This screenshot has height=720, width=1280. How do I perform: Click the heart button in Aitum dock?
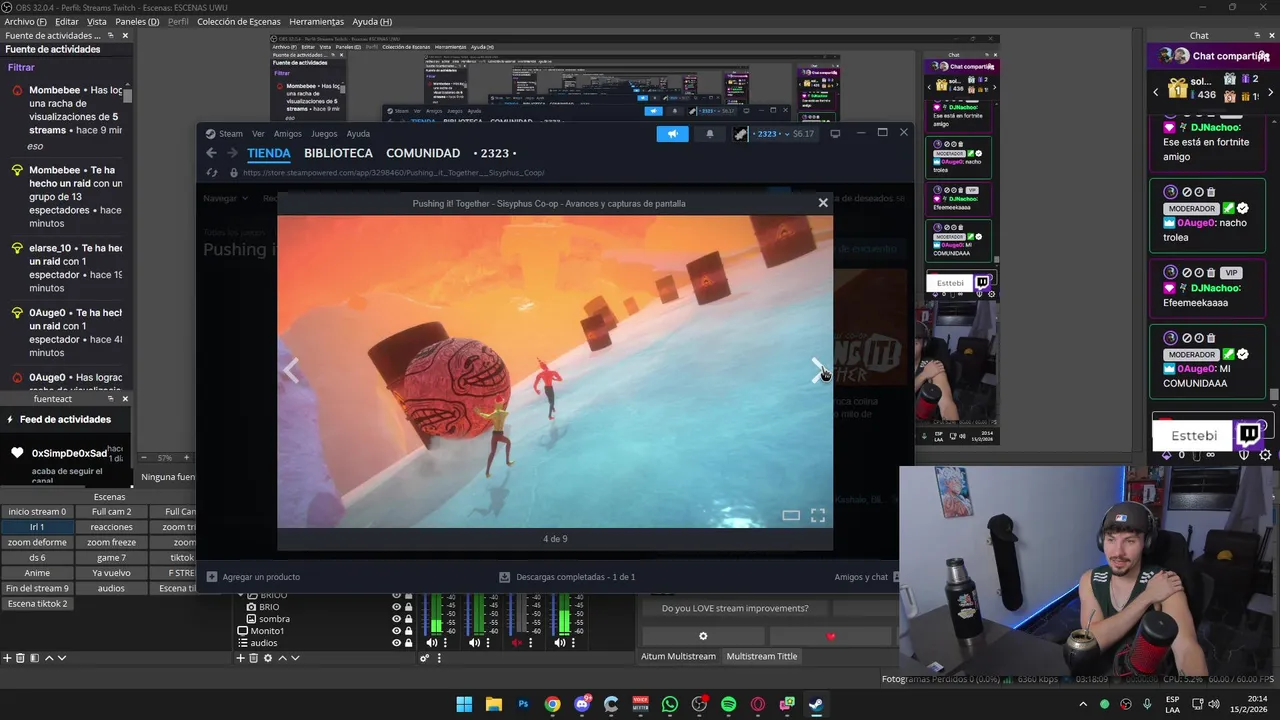coord(830,636)
